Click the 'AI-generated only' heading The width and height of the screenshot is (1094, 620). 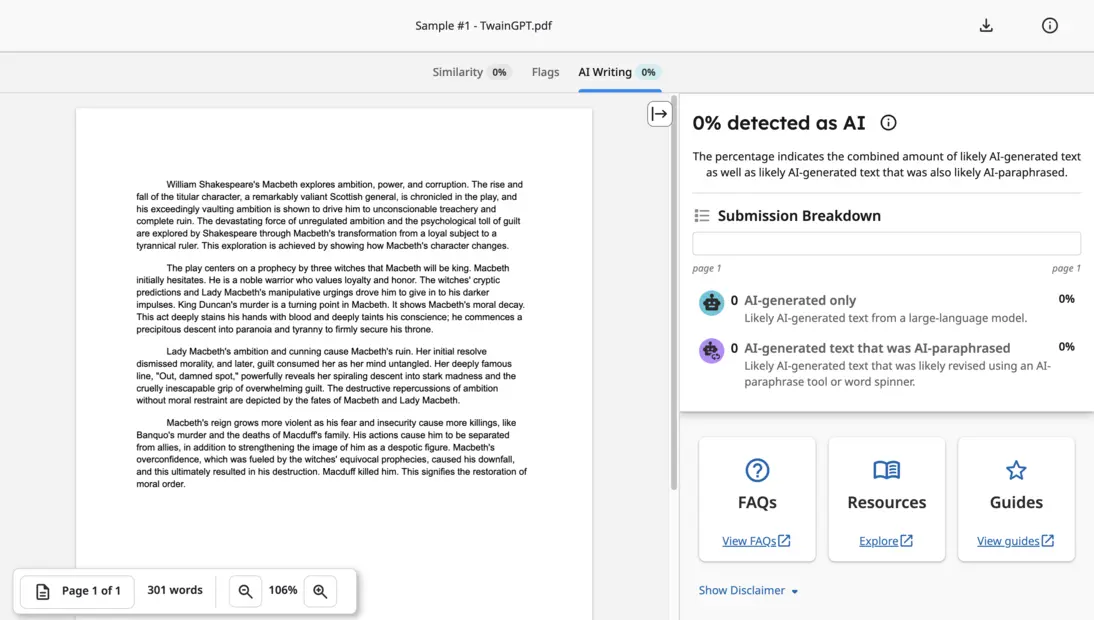click(x=800, y=300)
